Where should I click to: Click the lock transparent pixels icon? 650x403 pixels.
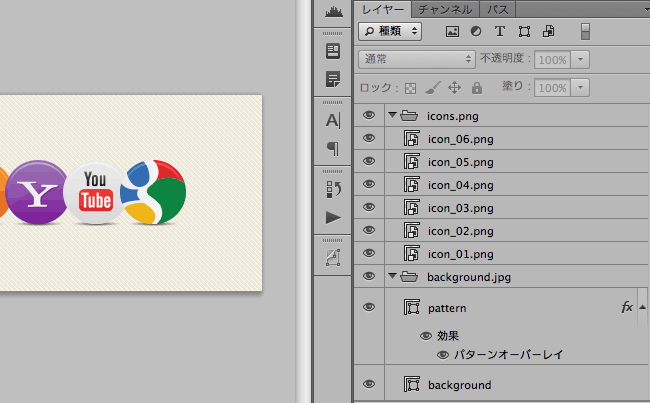pyautogui.click(x=410, y=88)
